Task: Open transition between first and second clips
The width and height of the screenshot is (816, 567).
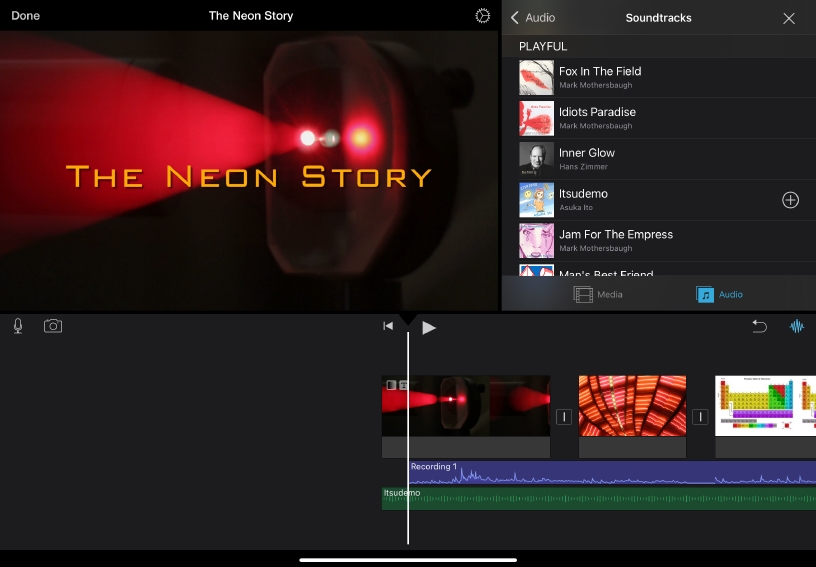Action: coord(564,417)
